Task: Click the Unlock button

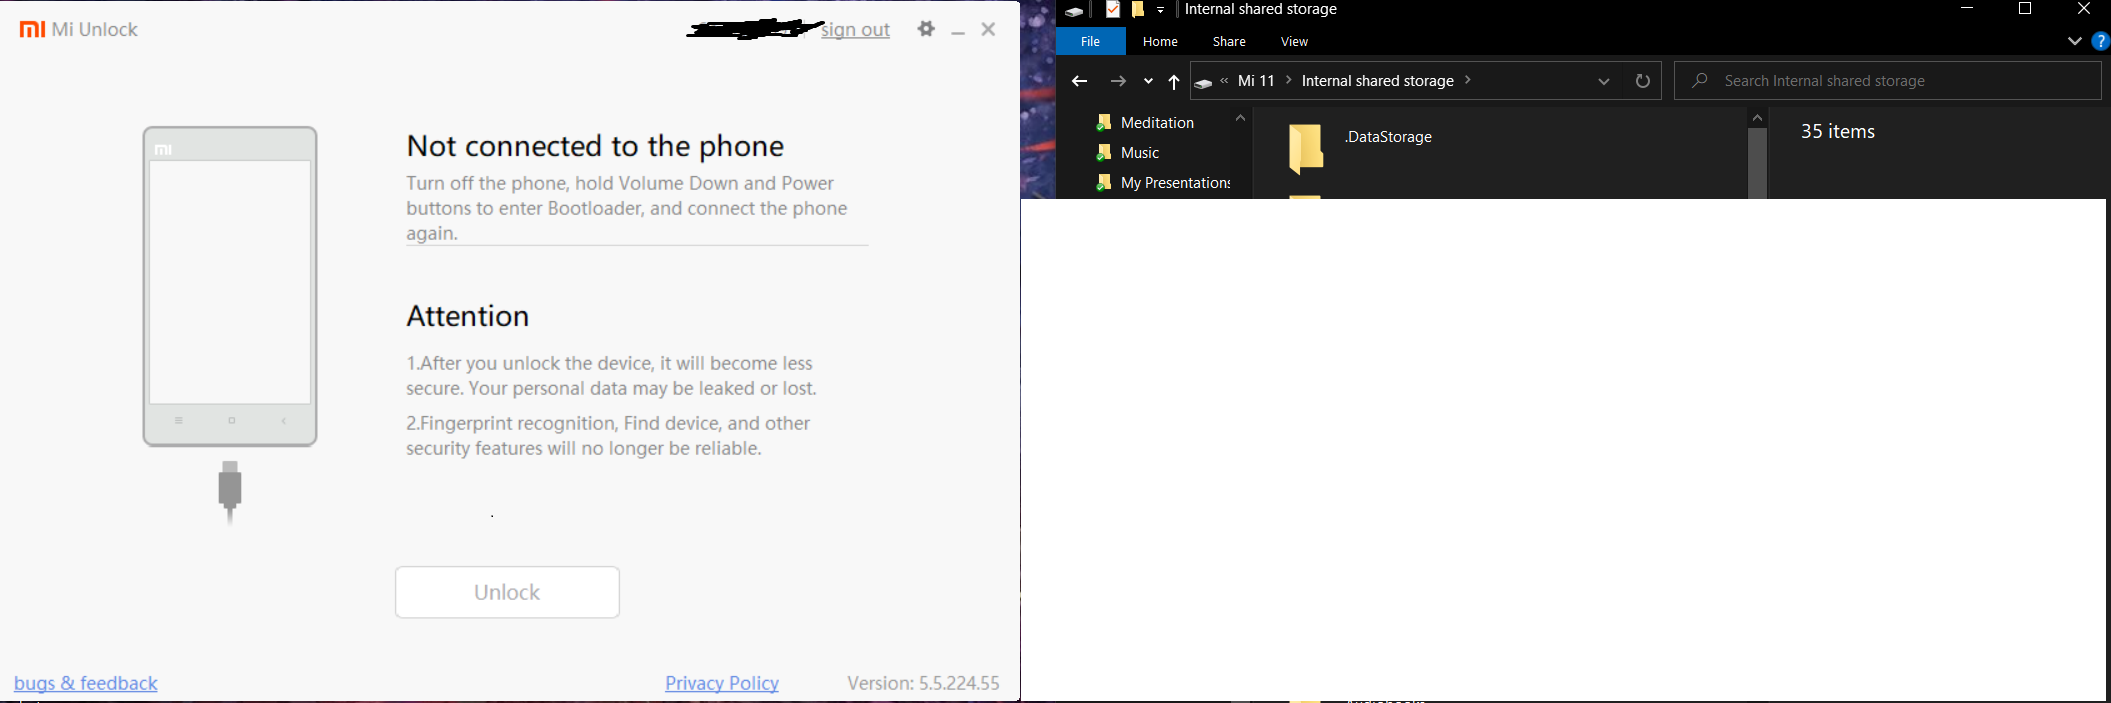Action: [x=507, y=592]
